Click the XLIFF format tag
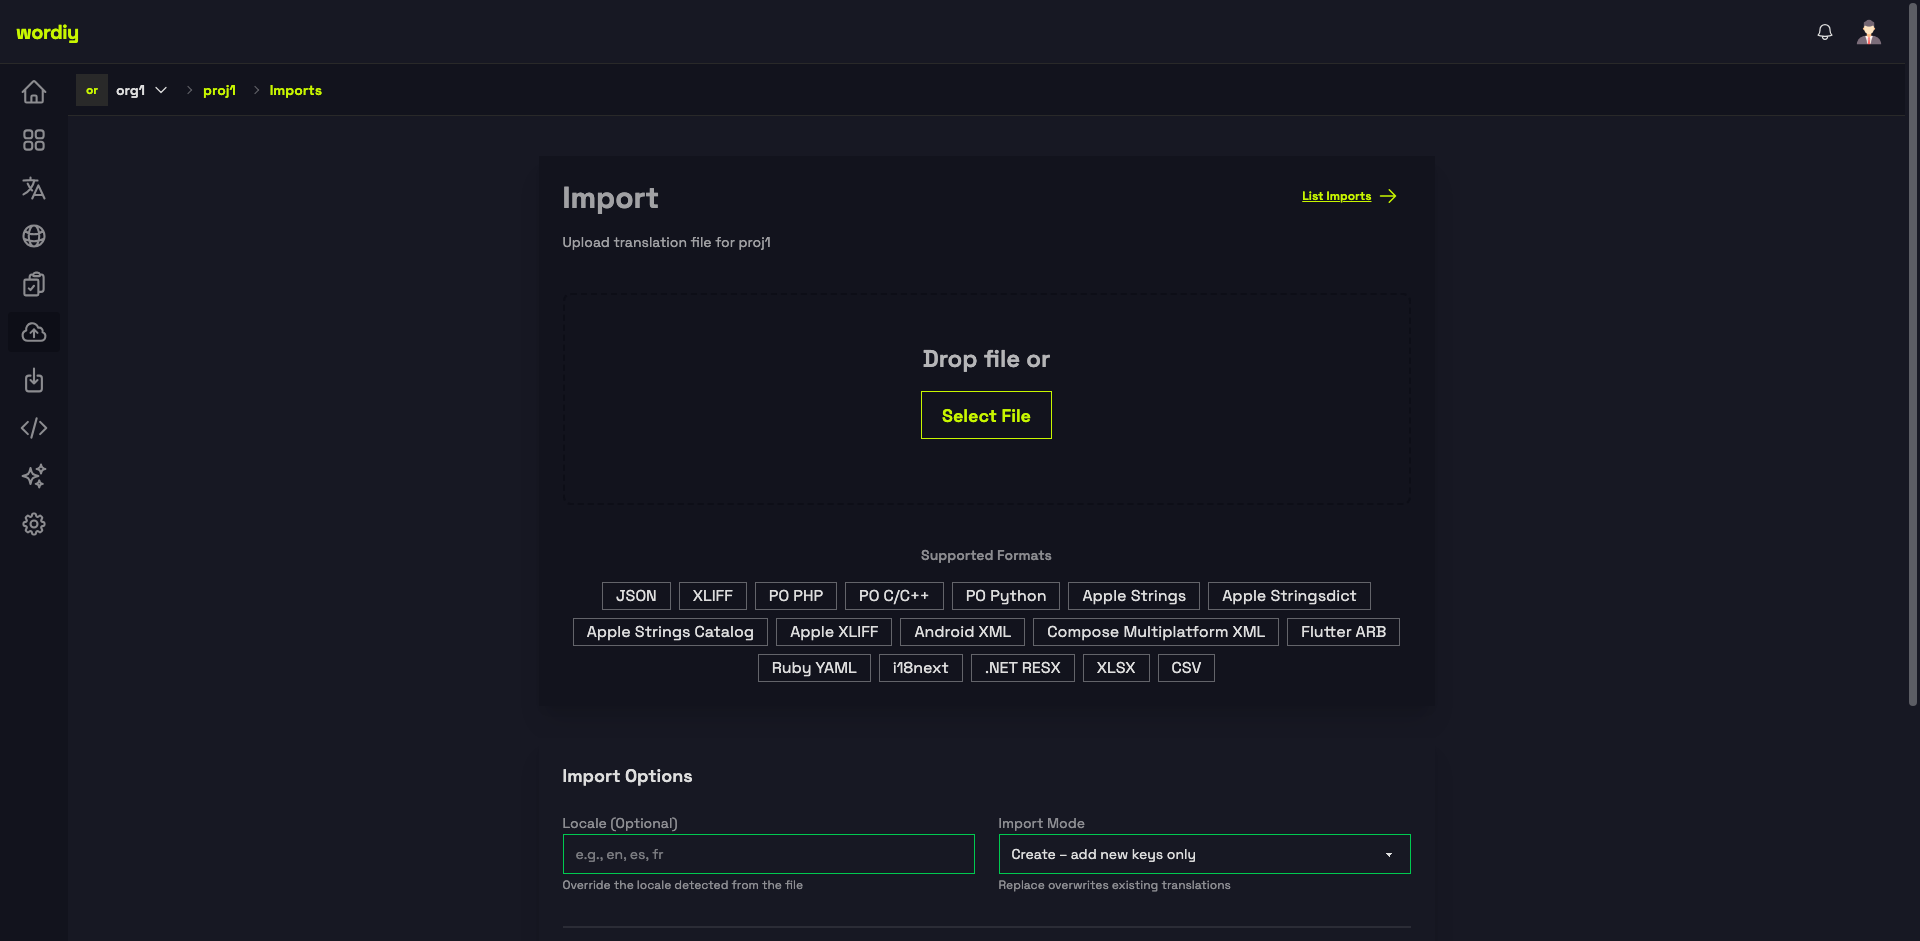This screenshot has height=941, width=1920. pyautogui.click(x=713, y=596)
